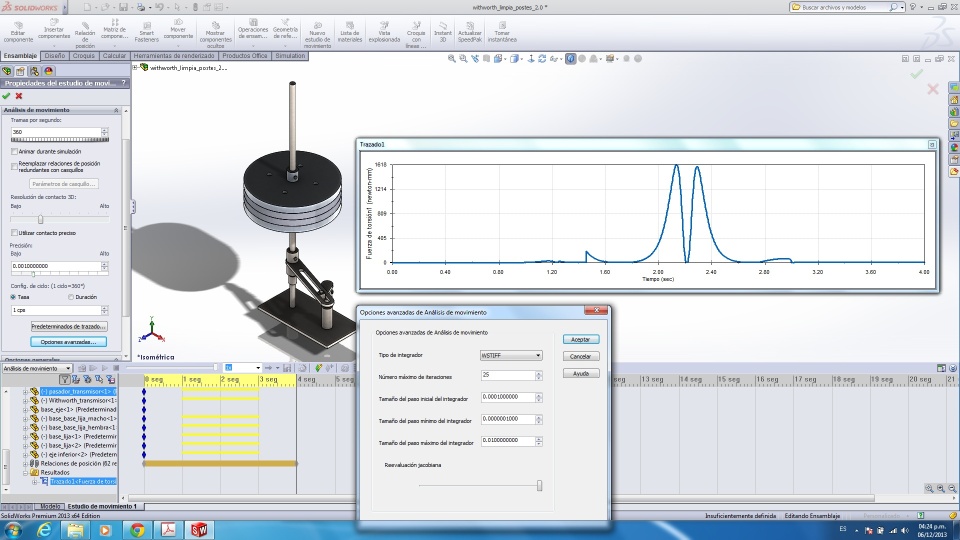This screenshot has width=960, height=540.
Task: Click Tamaño del paso inicial field
Action: (508, 397)
